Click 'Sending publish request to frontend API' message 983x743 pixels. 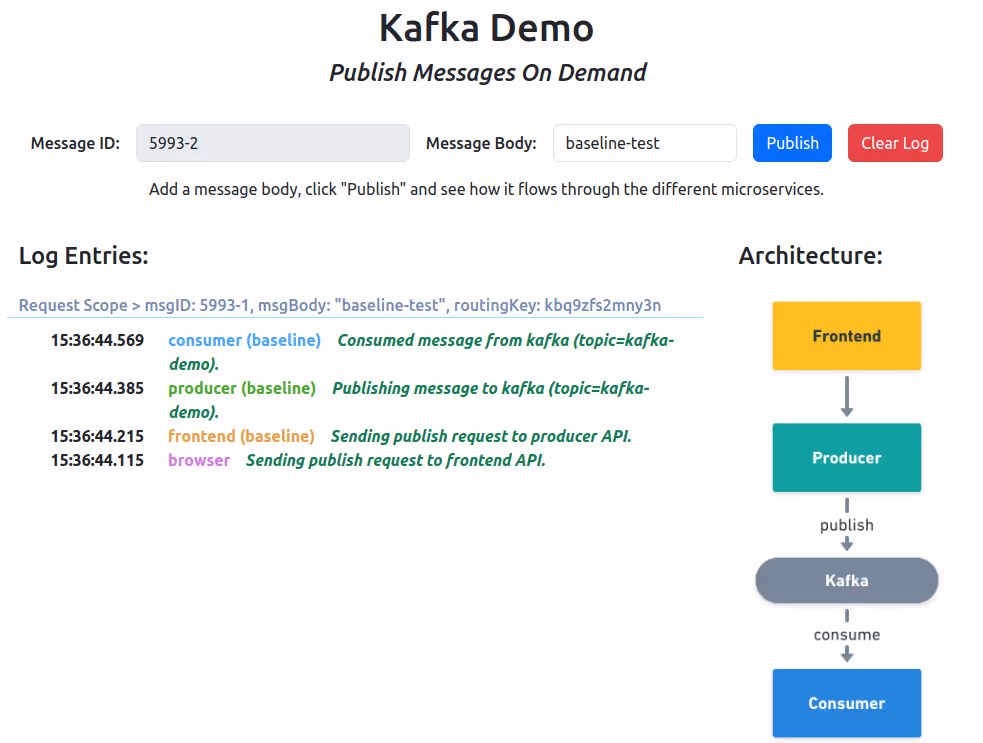(396, 460)
